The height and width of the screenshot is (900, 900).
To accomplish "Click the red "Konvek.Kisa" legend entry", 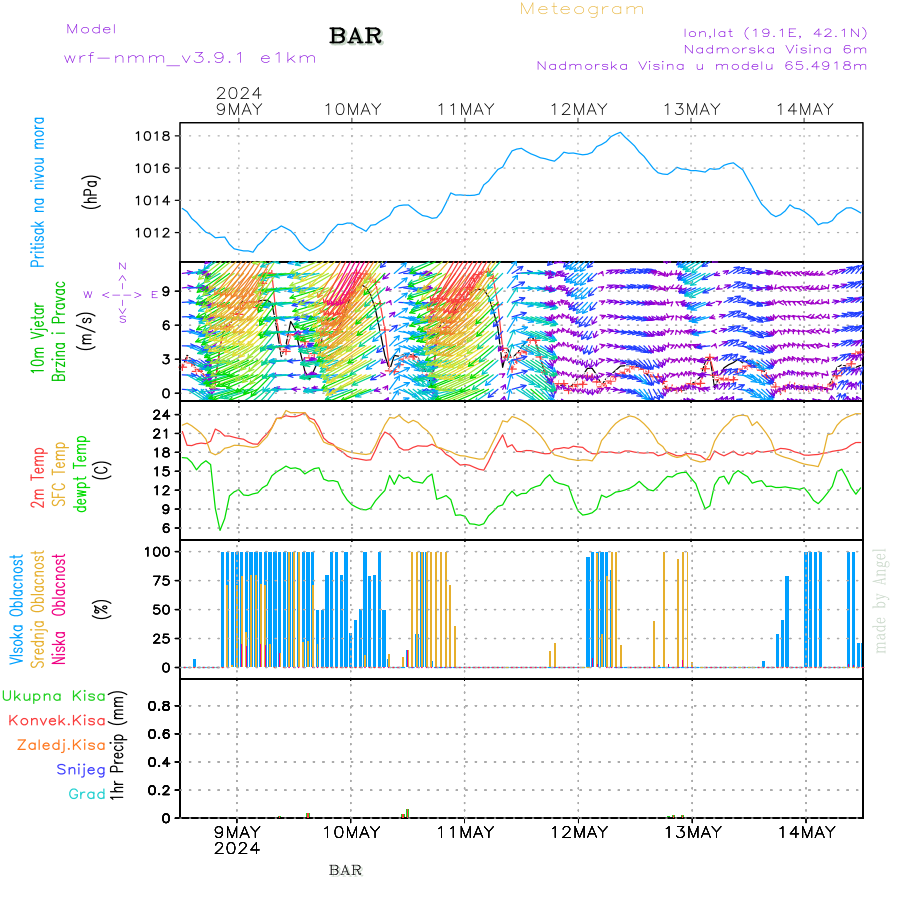I will (x=57, y=720).
